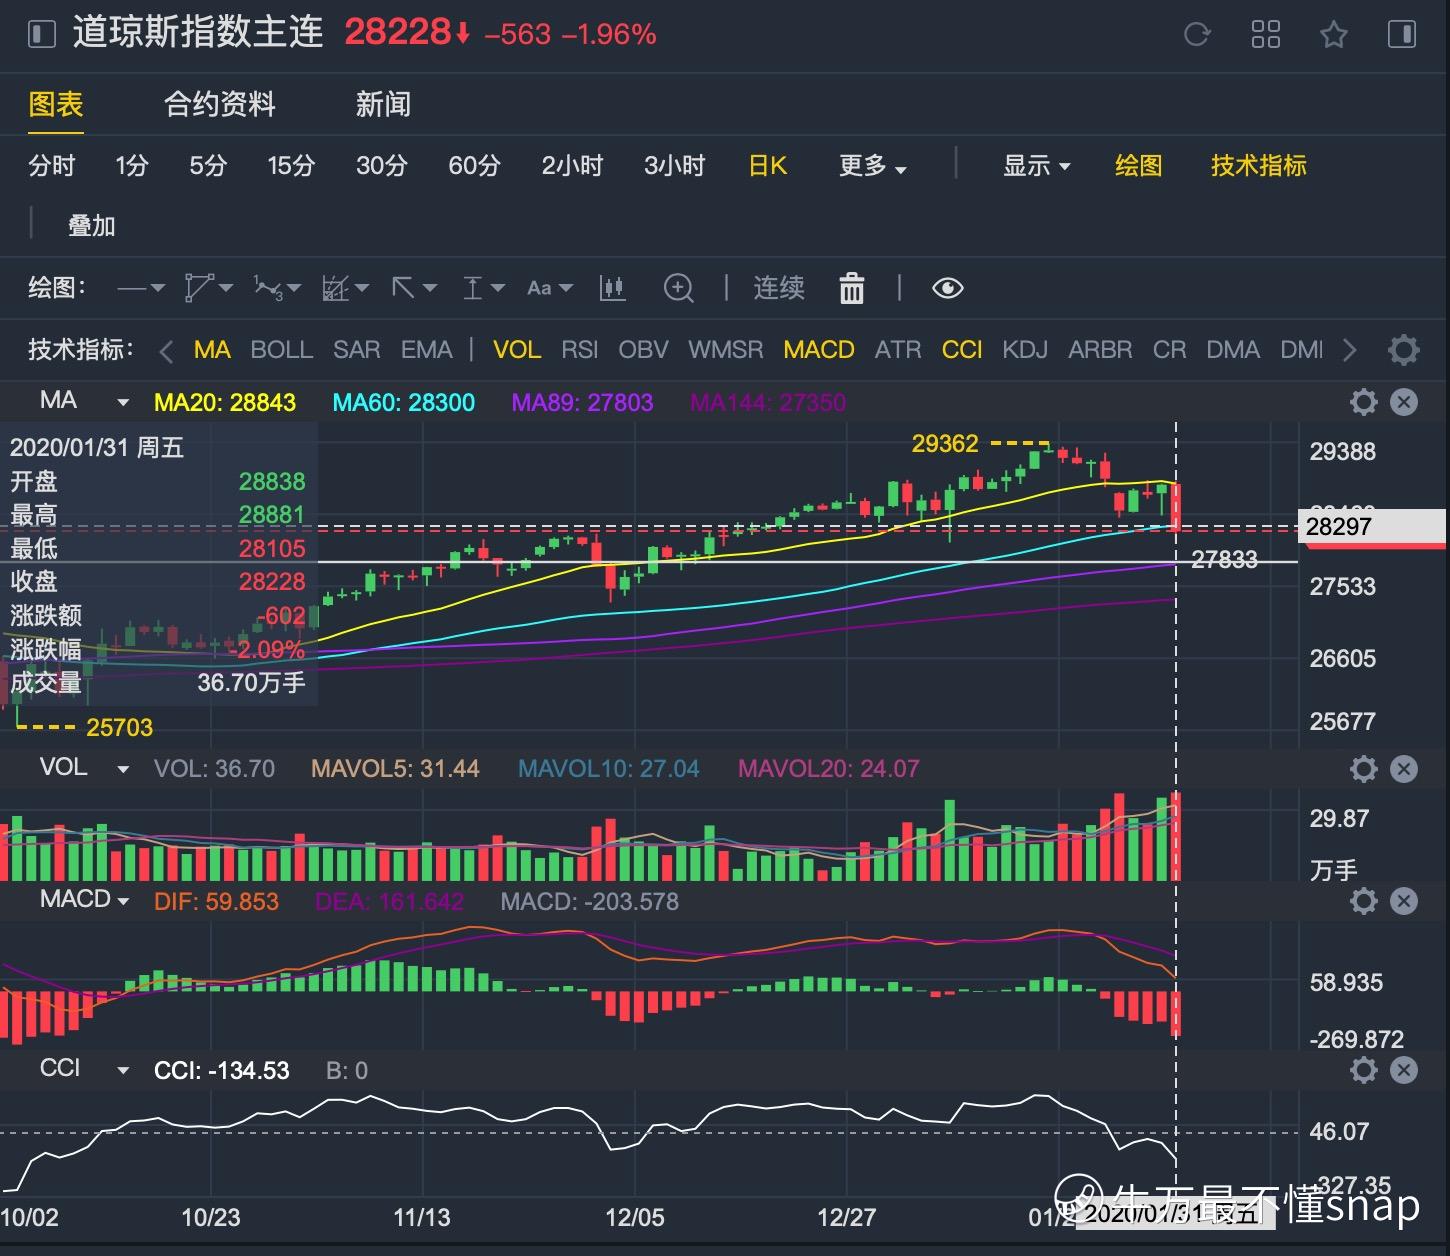
Task: Switch to the 新闻 tab
Action: (384, 104)
